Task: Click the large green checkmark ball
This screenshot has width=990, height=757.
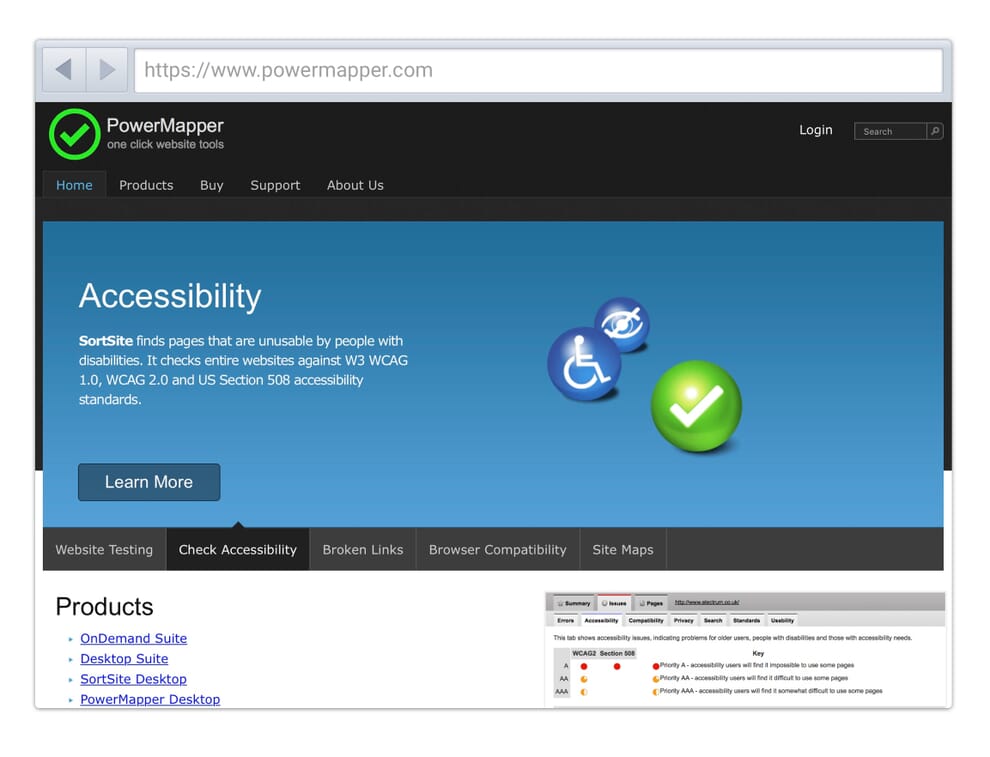Action: (696, 405)
